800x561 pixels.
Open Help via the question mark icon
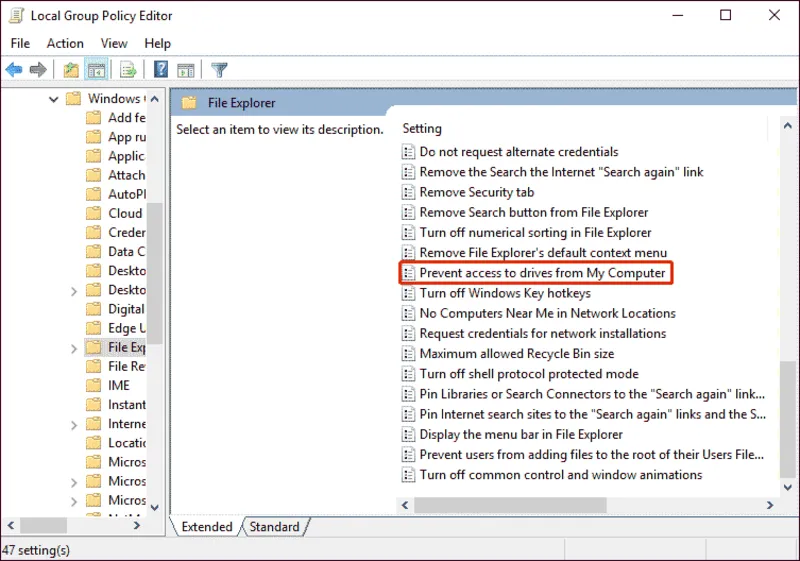(160, 70)
